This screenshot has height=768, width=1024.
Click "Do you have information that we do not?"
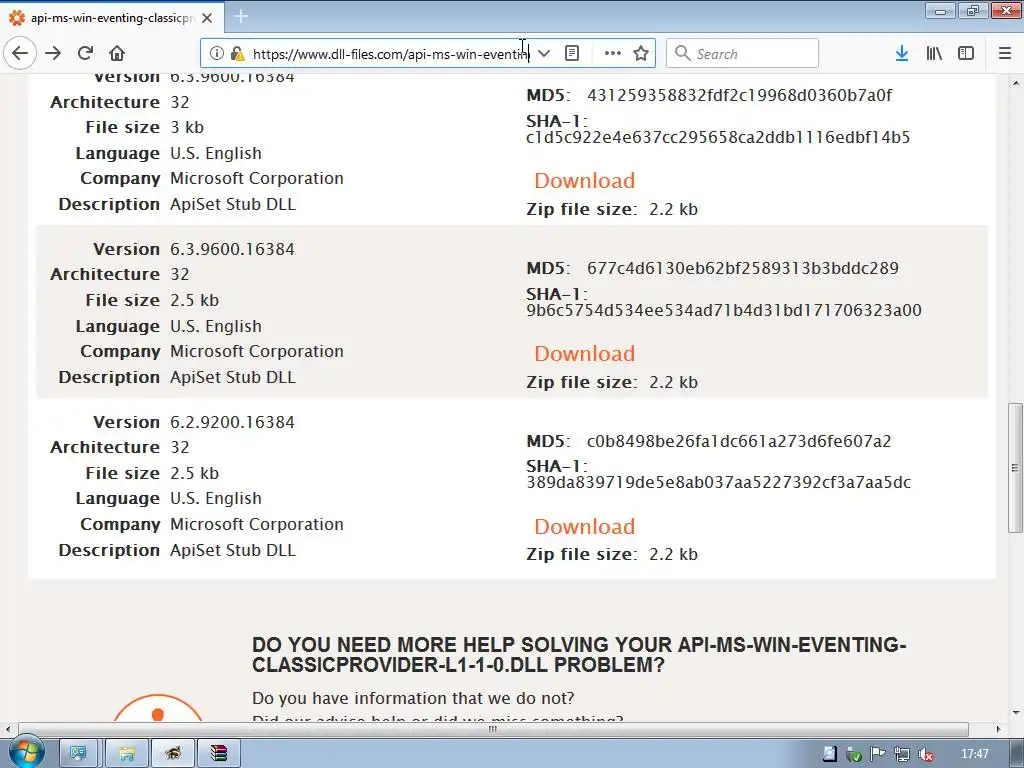point(413,698)
